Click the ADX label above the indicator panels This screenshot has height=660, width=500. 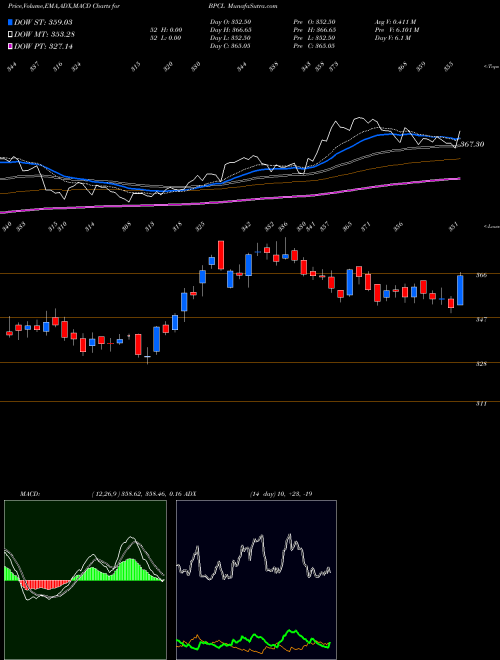click(x=189, y=494)
